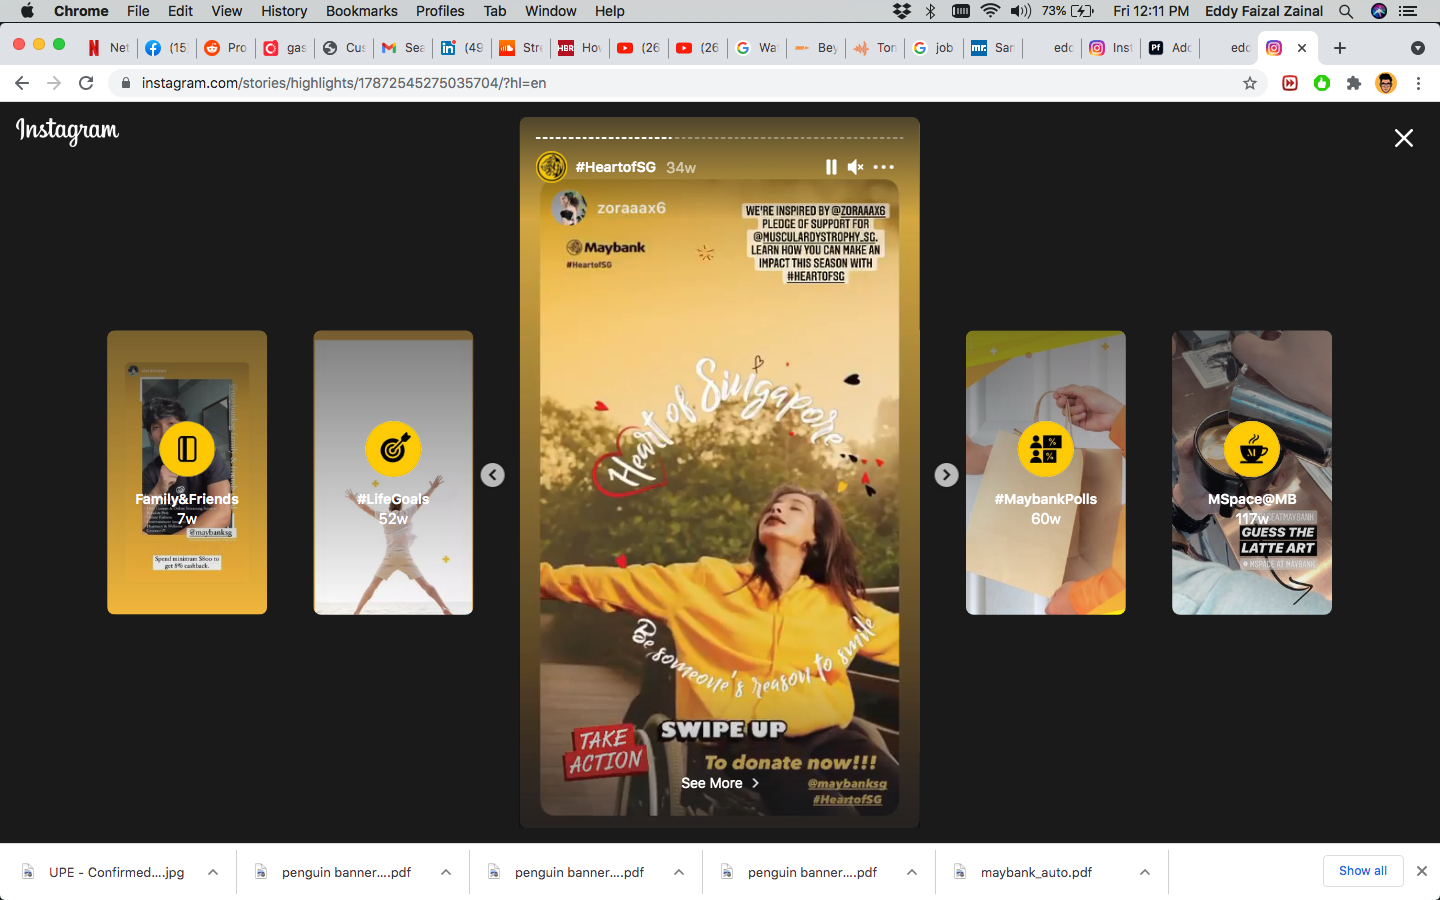Unmute the story audio speaker icon
Image resolution: width=1440 pixels, height=900 pixels.
(x=855, y=167)
